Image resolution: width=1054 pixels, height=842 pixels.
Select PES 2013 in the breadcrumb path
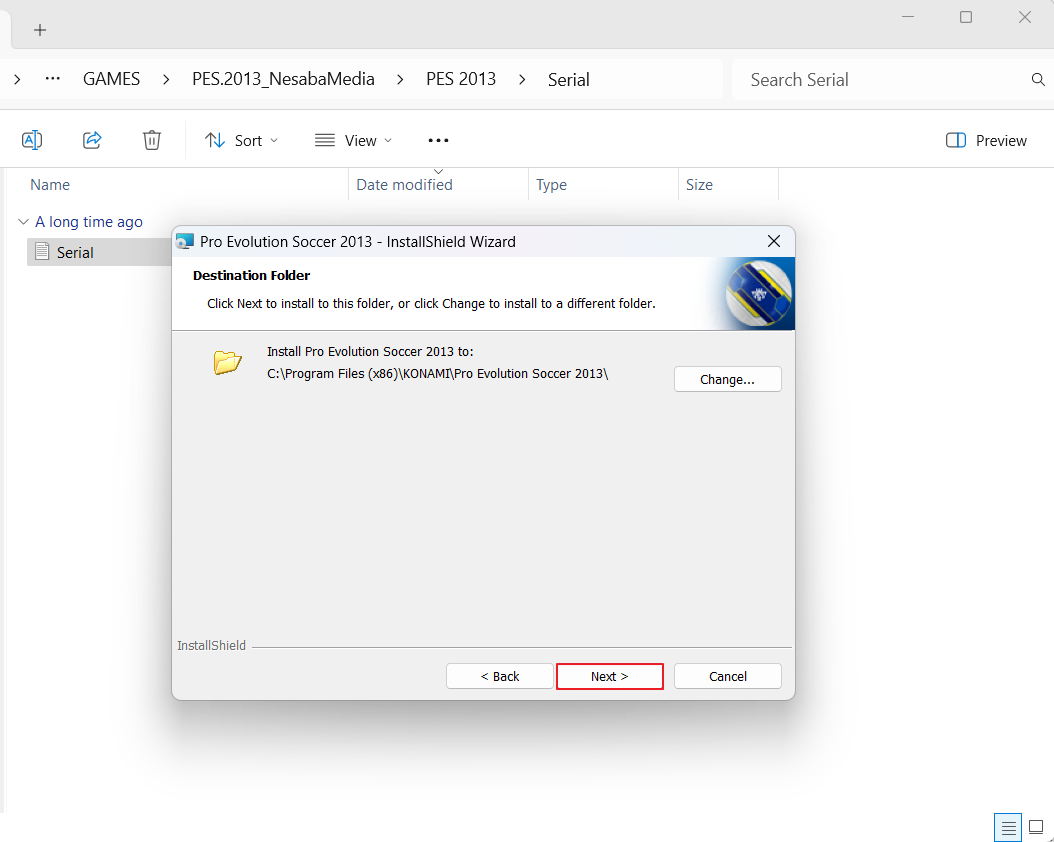click(x=461, y=79)
